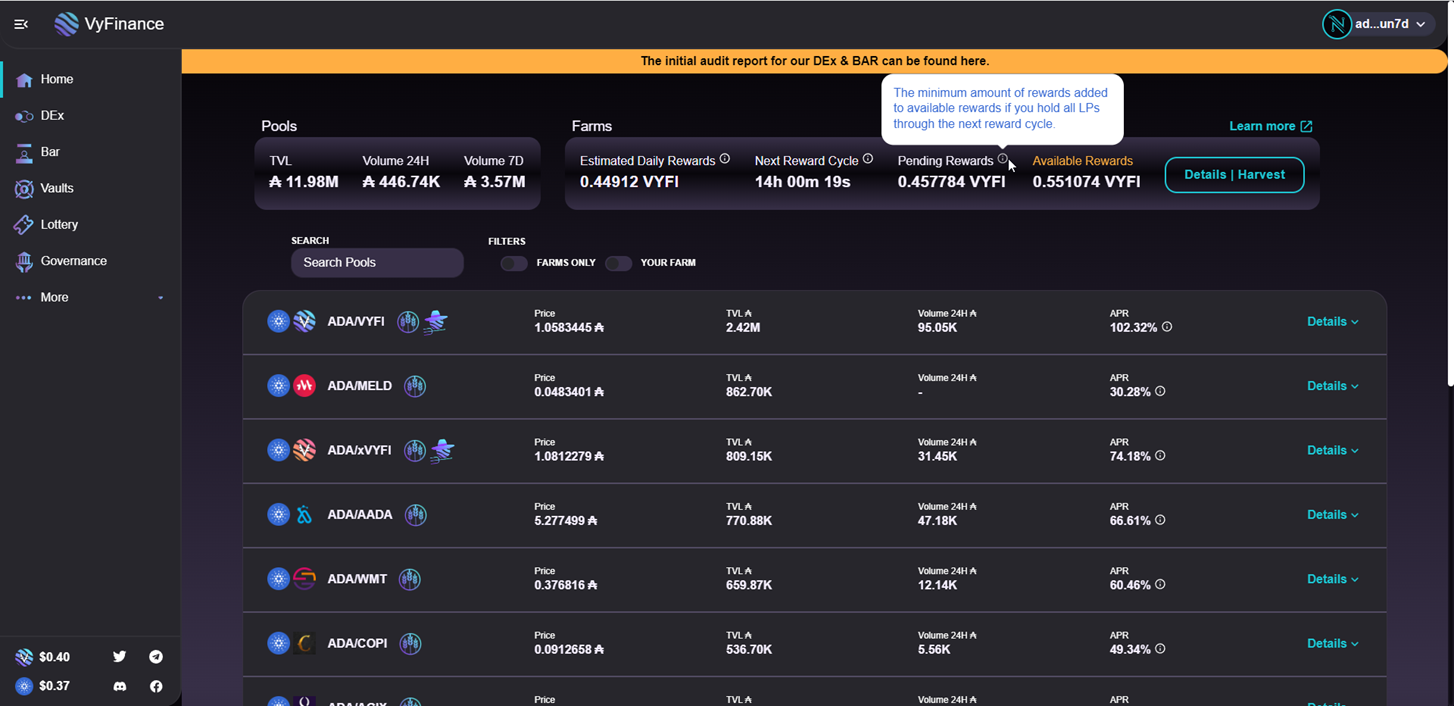Click the ADA coin icon beside $0.37
1454x706 pixels.
point(24,686)
